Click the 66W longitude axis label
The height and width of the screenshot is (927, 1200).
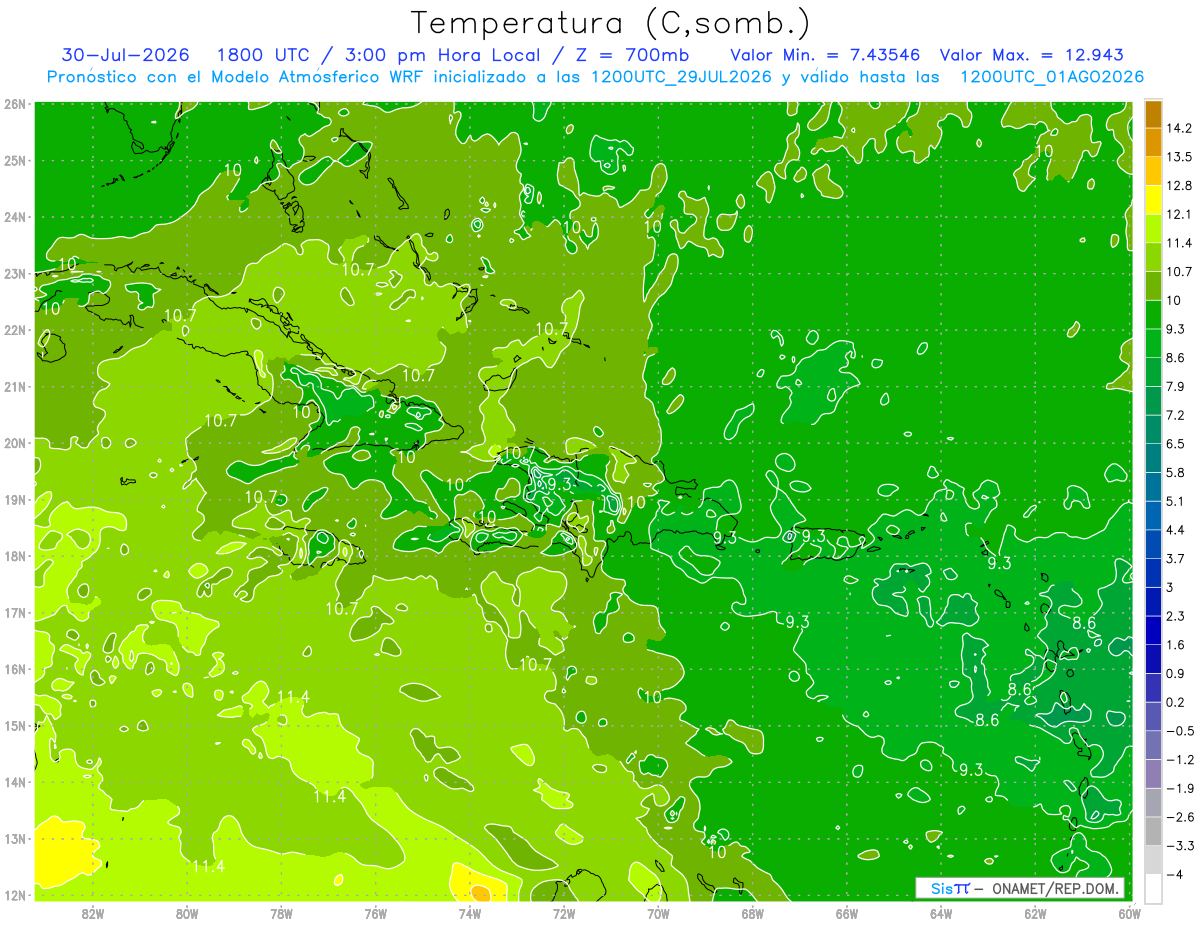[x=847, y=914]
